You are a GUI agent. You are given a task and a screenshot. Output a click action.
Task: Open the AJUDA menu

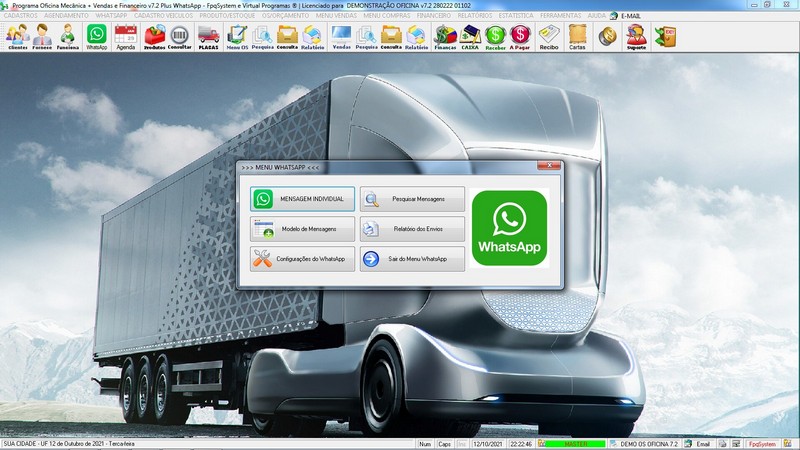pos(596,16)
